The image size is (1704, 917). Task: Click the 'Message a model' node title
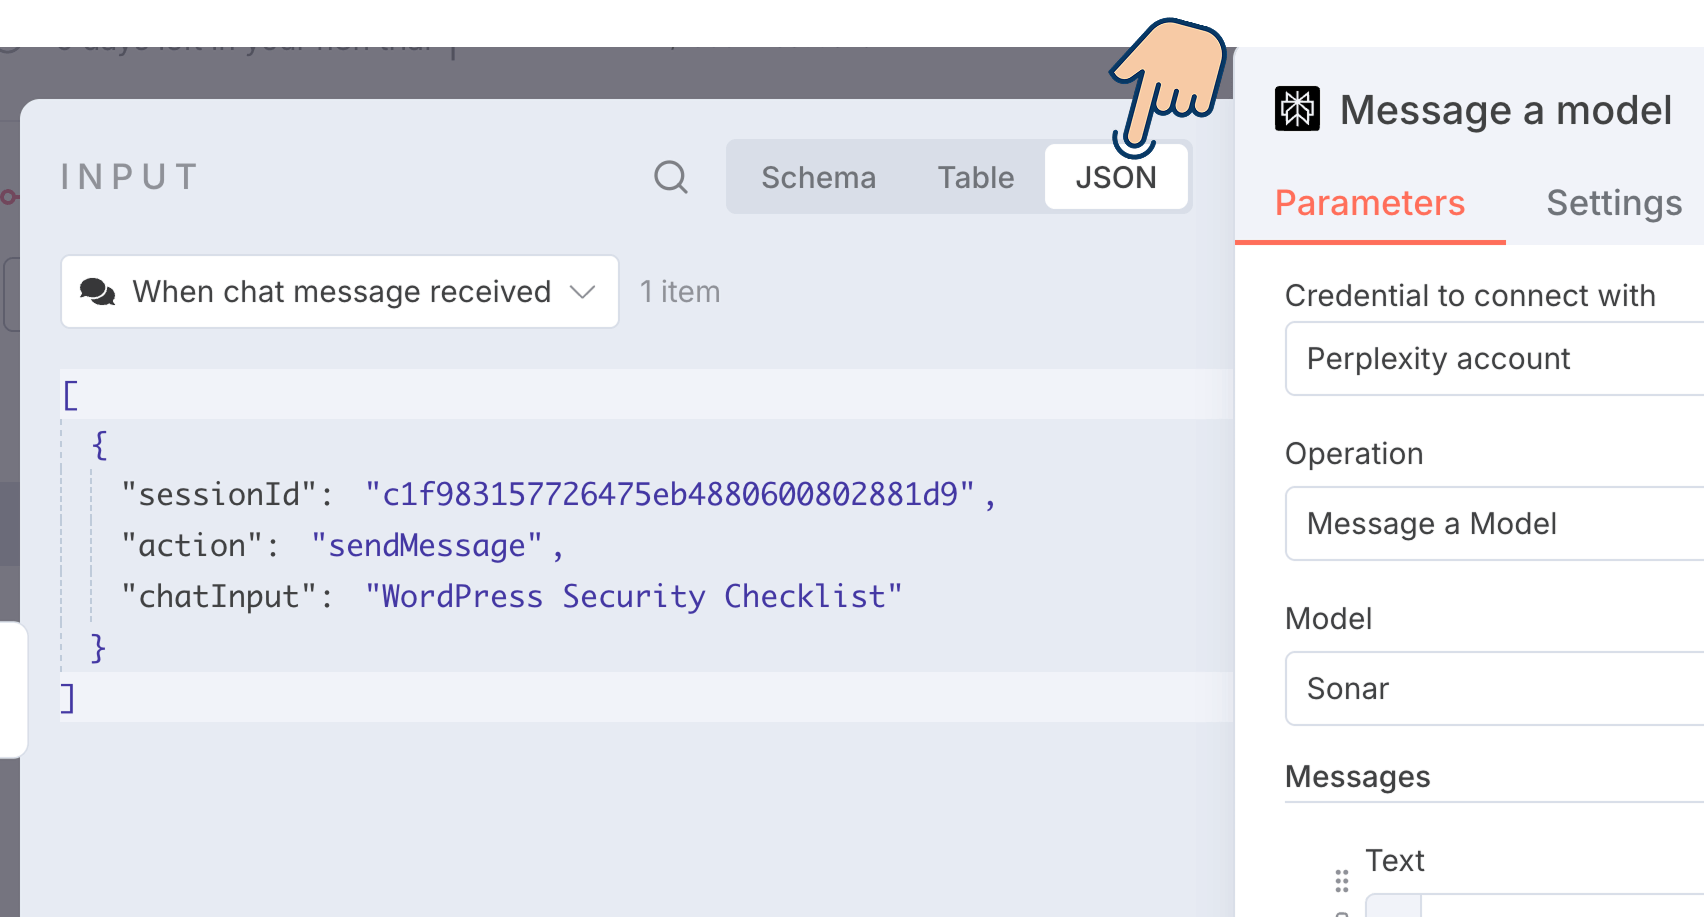coord(1505,110)
